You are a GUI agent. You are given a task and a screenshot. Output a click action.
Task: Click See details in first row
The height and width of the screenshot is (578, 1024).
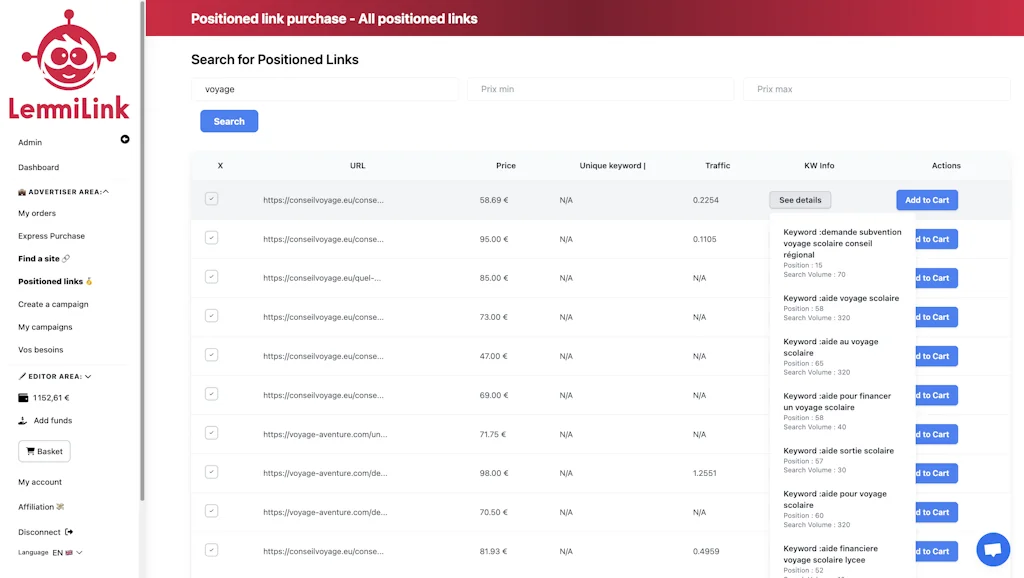(x=800, y=200)
